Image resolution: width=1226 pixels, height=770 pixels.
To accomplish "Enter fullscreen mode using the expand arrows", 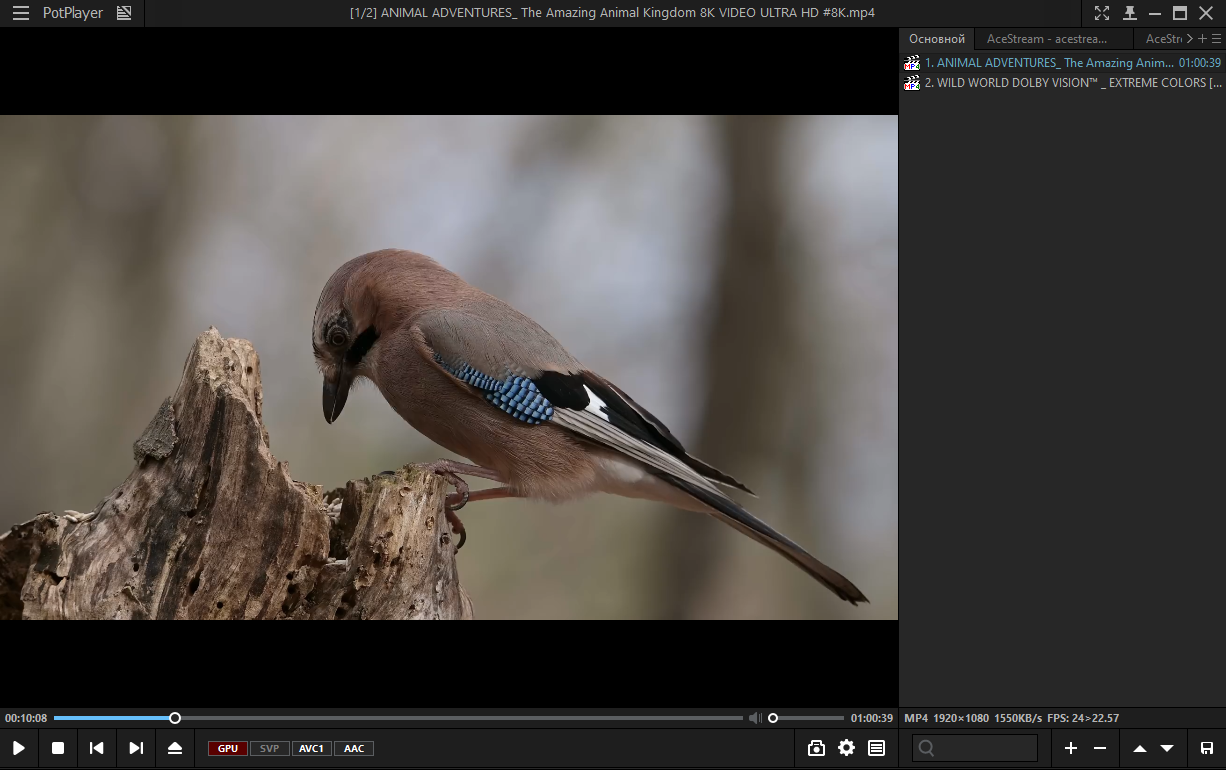I will pyautogui.click(x=1101, y=13).
